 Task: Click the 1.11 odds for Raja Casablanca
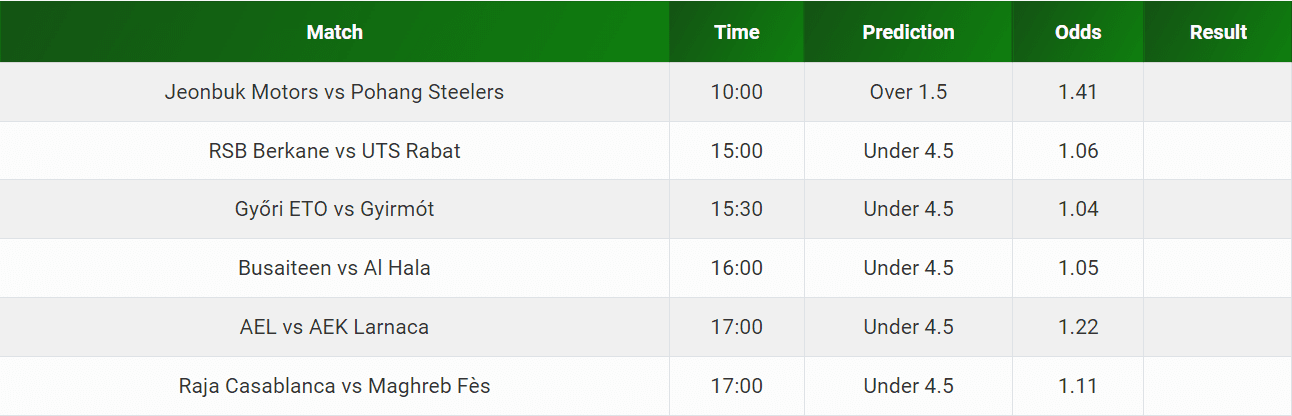click(1078, 386)
